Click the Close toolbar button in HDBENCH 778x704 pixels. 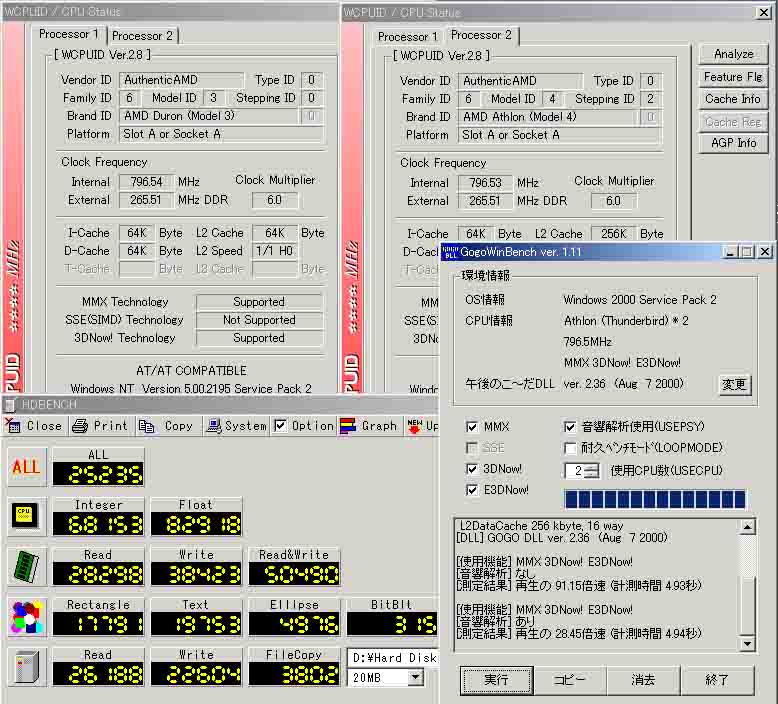(34, 426)
